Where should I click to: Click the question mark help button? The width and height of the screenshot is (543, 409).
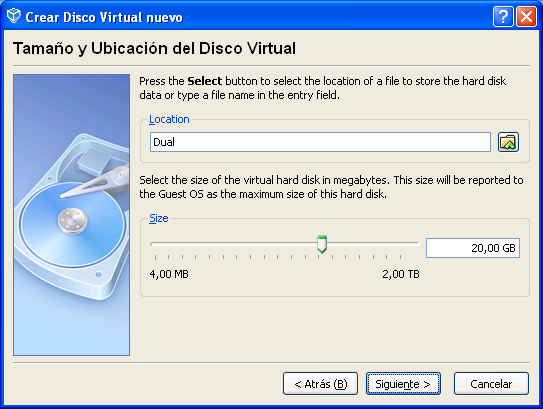503,16
